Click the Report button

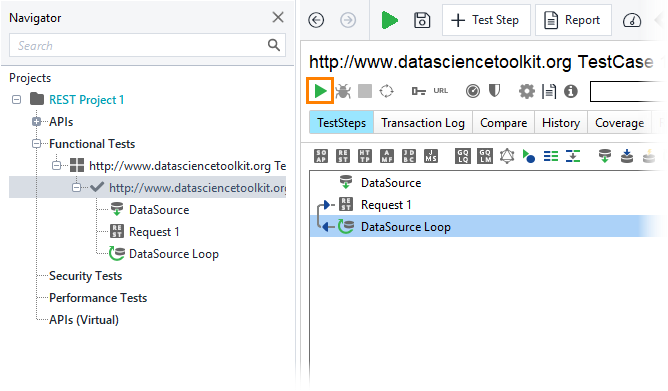pyautogui.click(x=573, y=20)
